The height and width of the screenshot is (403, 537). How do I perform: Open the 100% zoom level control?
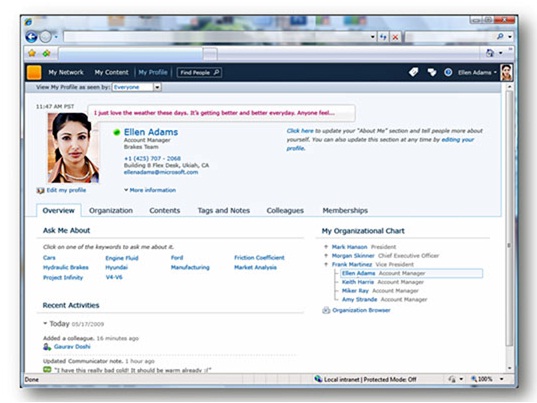pyautogui.click(x=487, y=379)
